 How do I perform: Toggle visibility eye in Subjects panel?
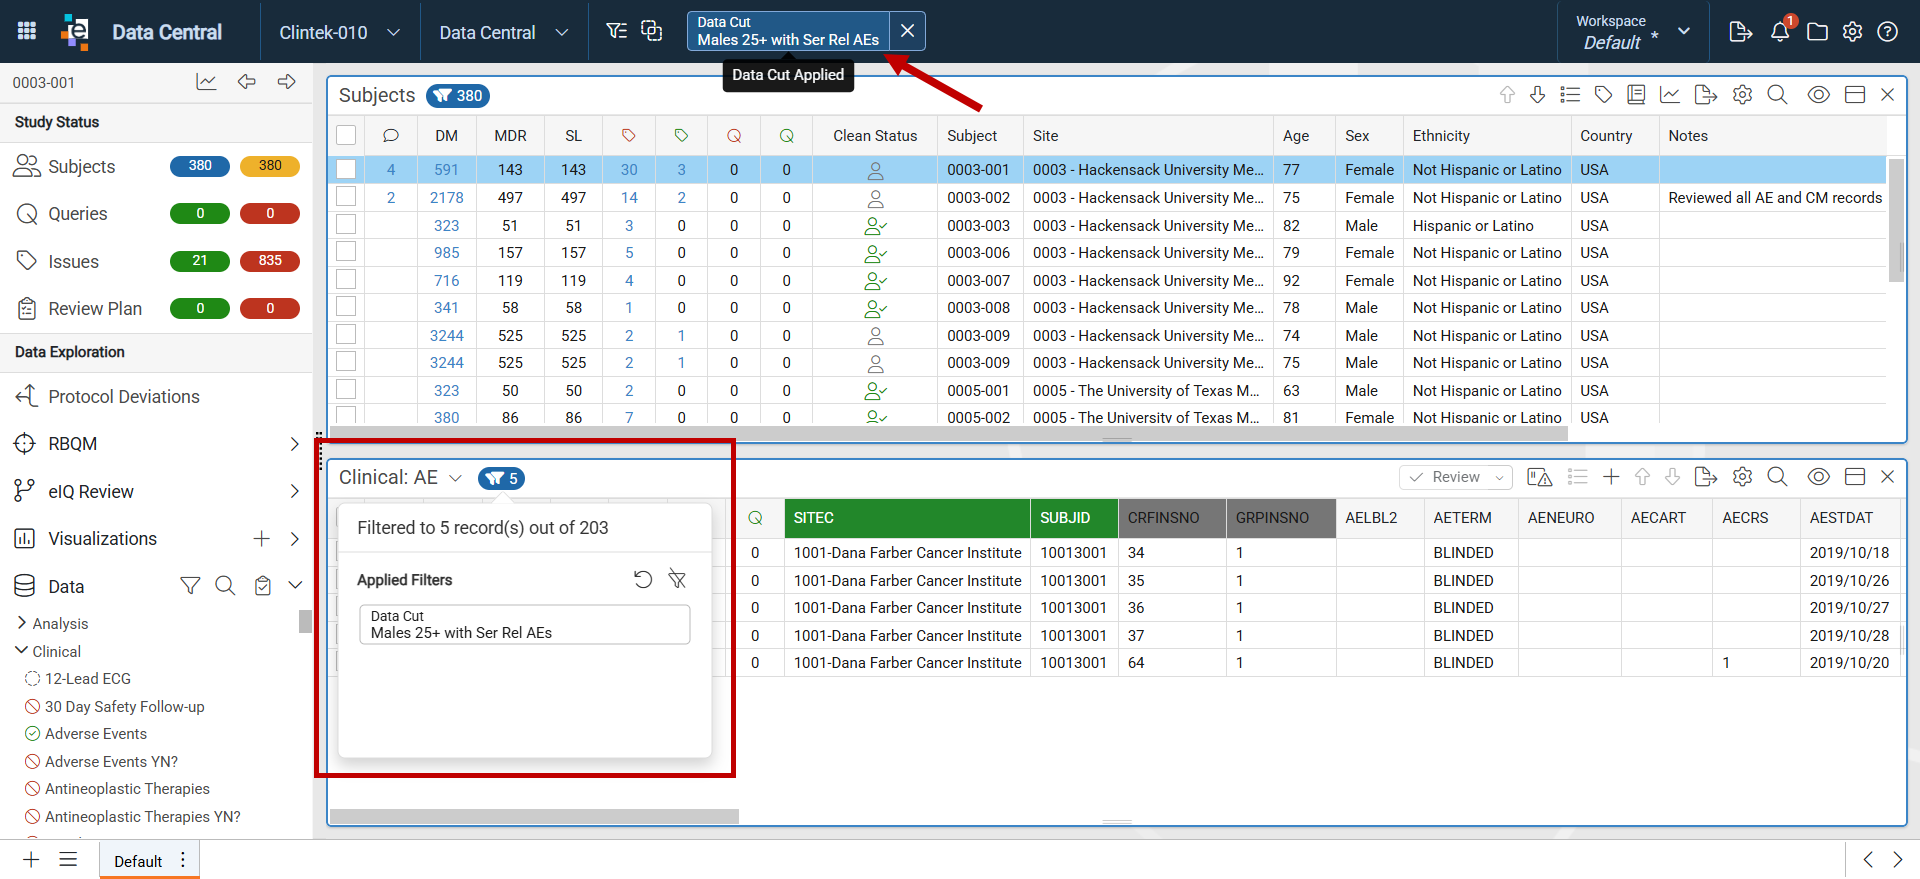pyautogui.click(x=1819, y=95)
